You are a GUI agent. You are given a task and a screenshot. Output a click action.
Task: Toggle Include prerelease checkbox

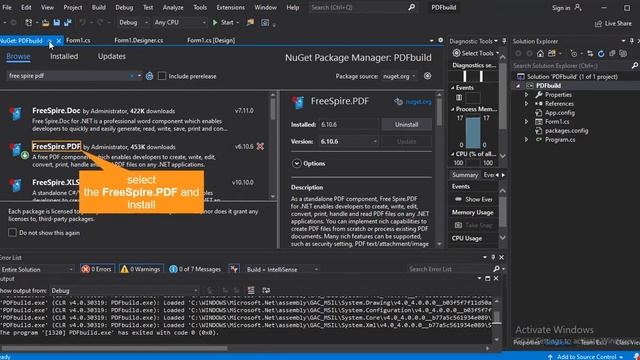162,76
